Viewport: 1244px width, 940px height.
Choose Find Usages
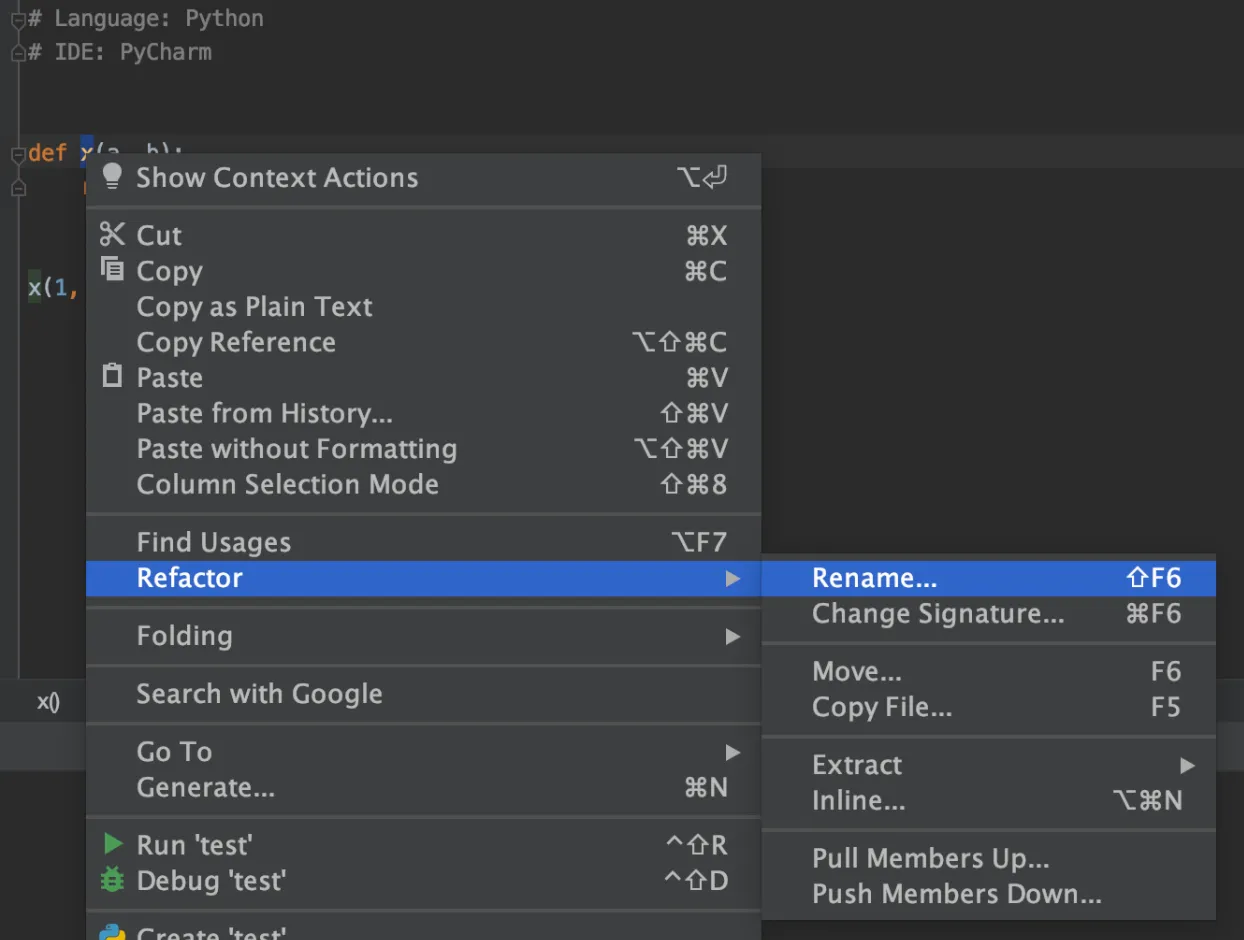pos(424,542)
